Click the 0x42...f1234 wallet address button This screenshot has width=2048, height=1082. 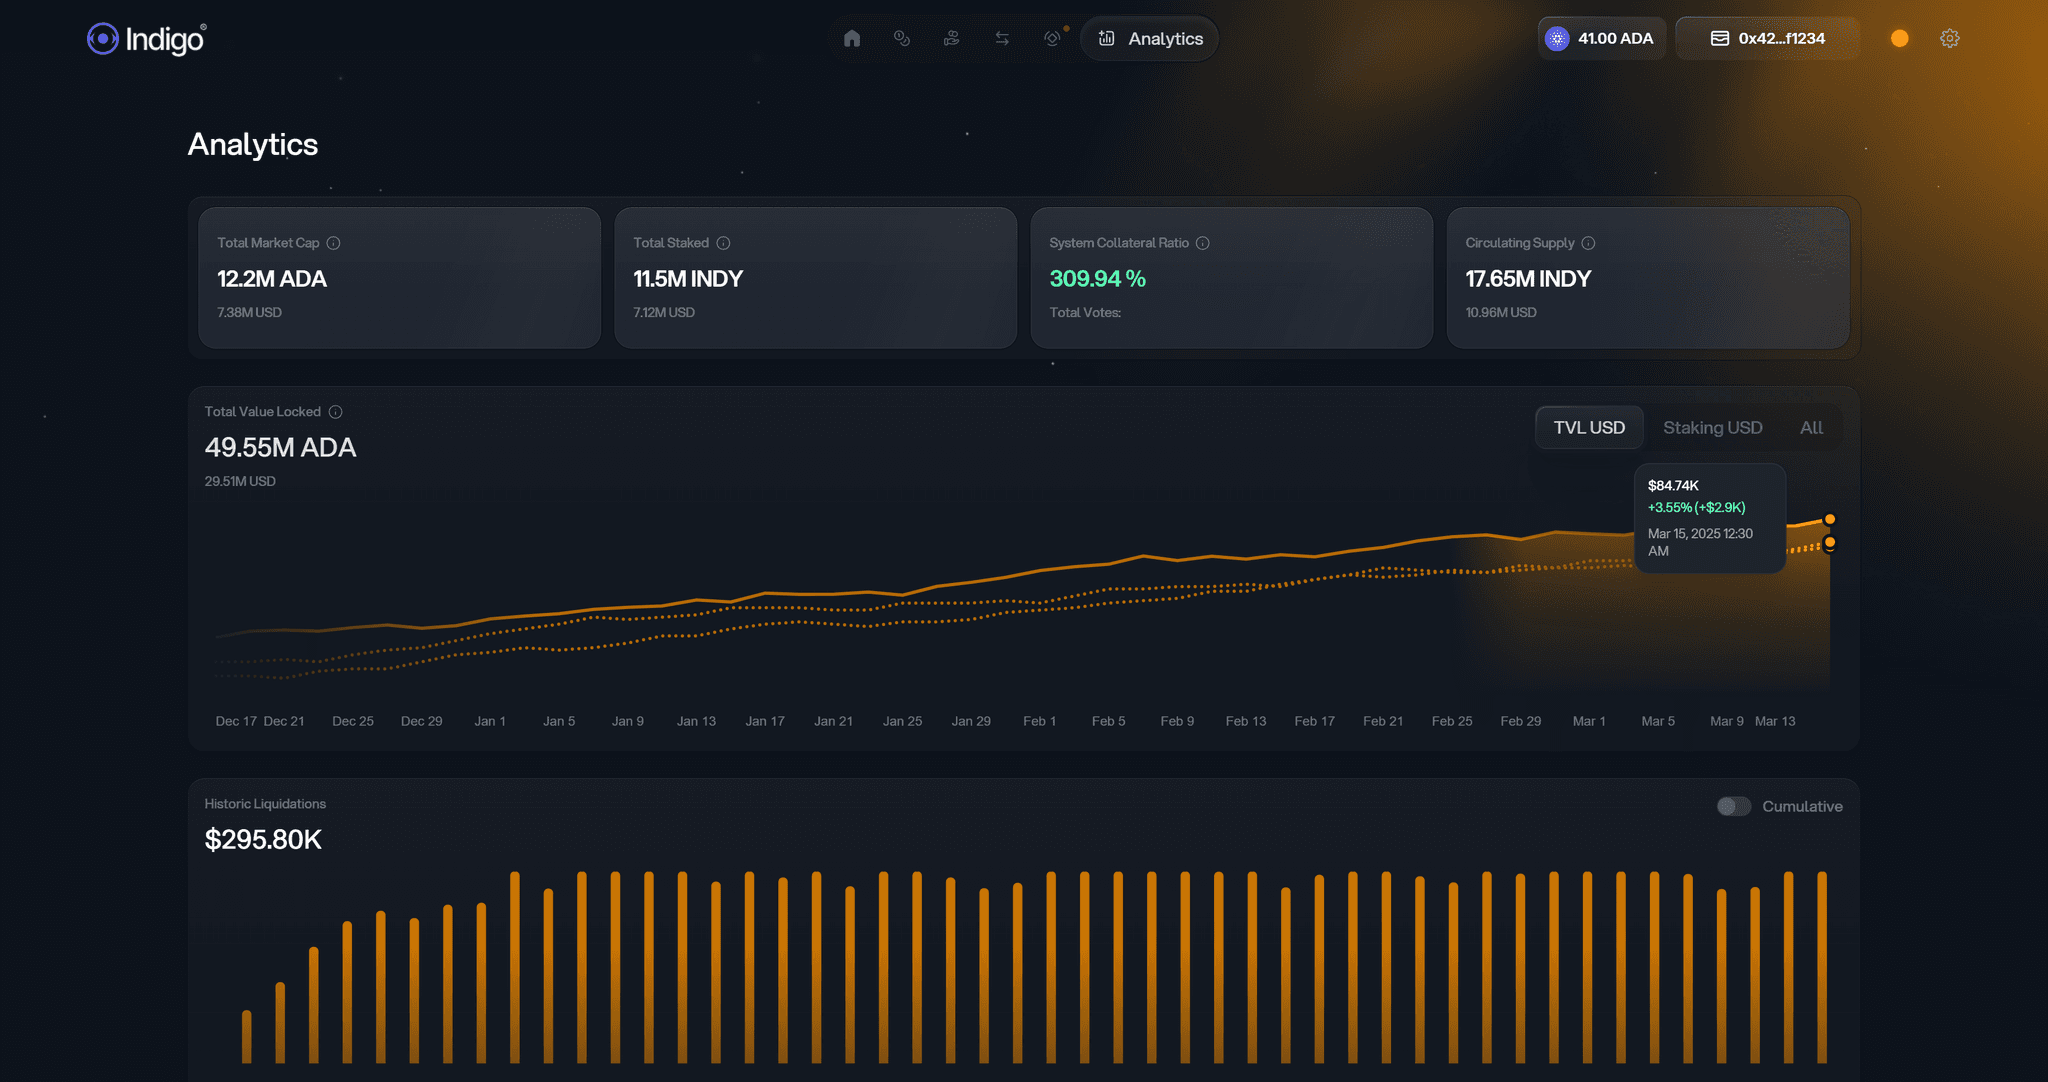click(x=1767, y=38)
